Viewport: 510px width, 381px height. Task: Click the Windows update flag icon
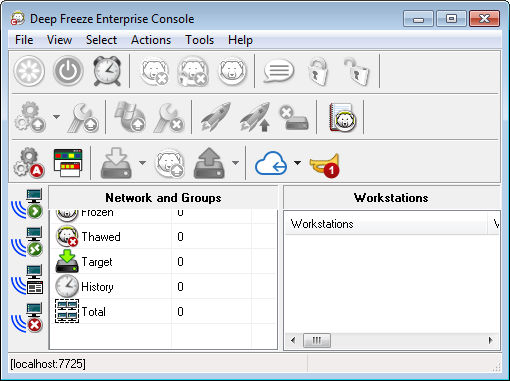(130, 117)
